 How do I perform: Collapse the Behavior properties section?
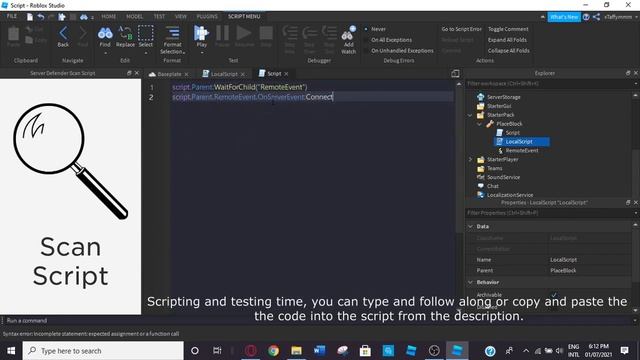(x=470, y=282)
